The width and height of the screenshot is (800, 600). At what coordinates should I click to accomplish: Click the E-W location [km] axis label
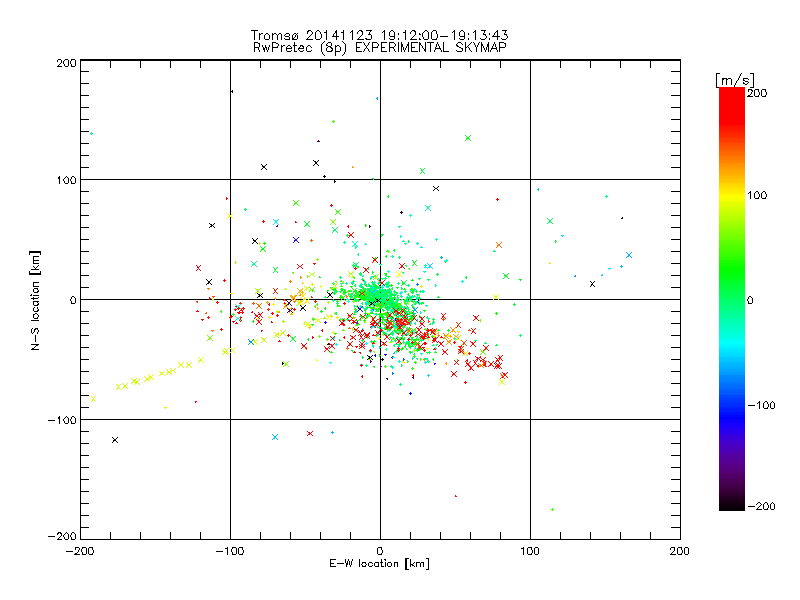click(379, 564)
